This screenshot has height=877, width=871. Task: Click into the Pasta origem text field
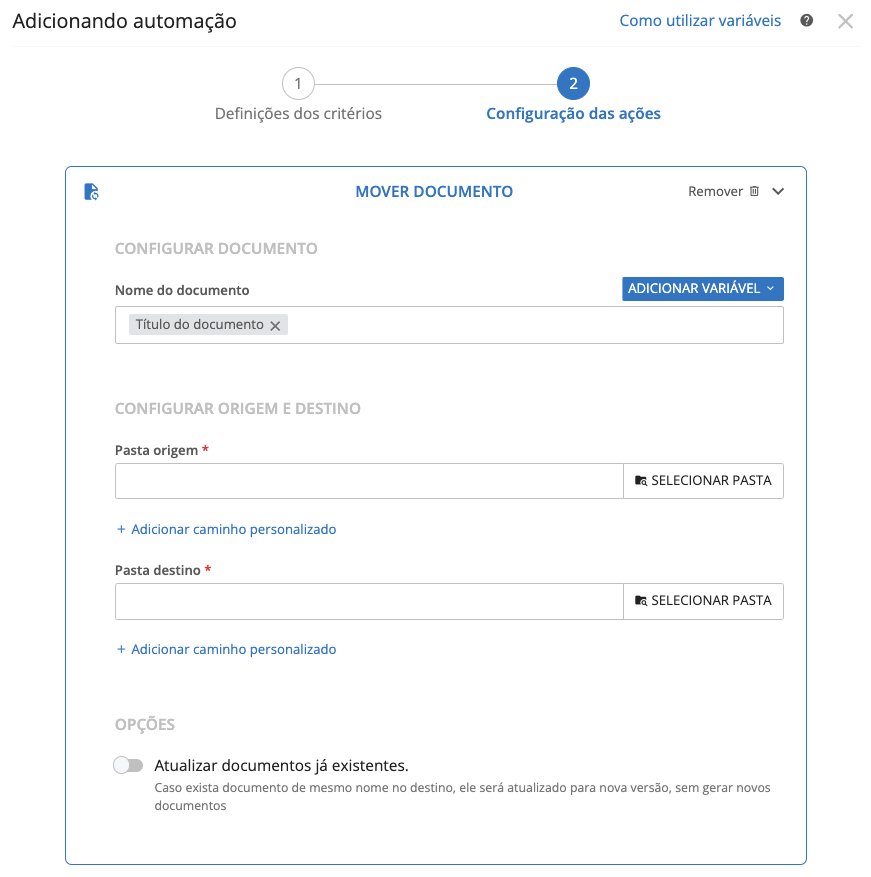tap(369, 481)
